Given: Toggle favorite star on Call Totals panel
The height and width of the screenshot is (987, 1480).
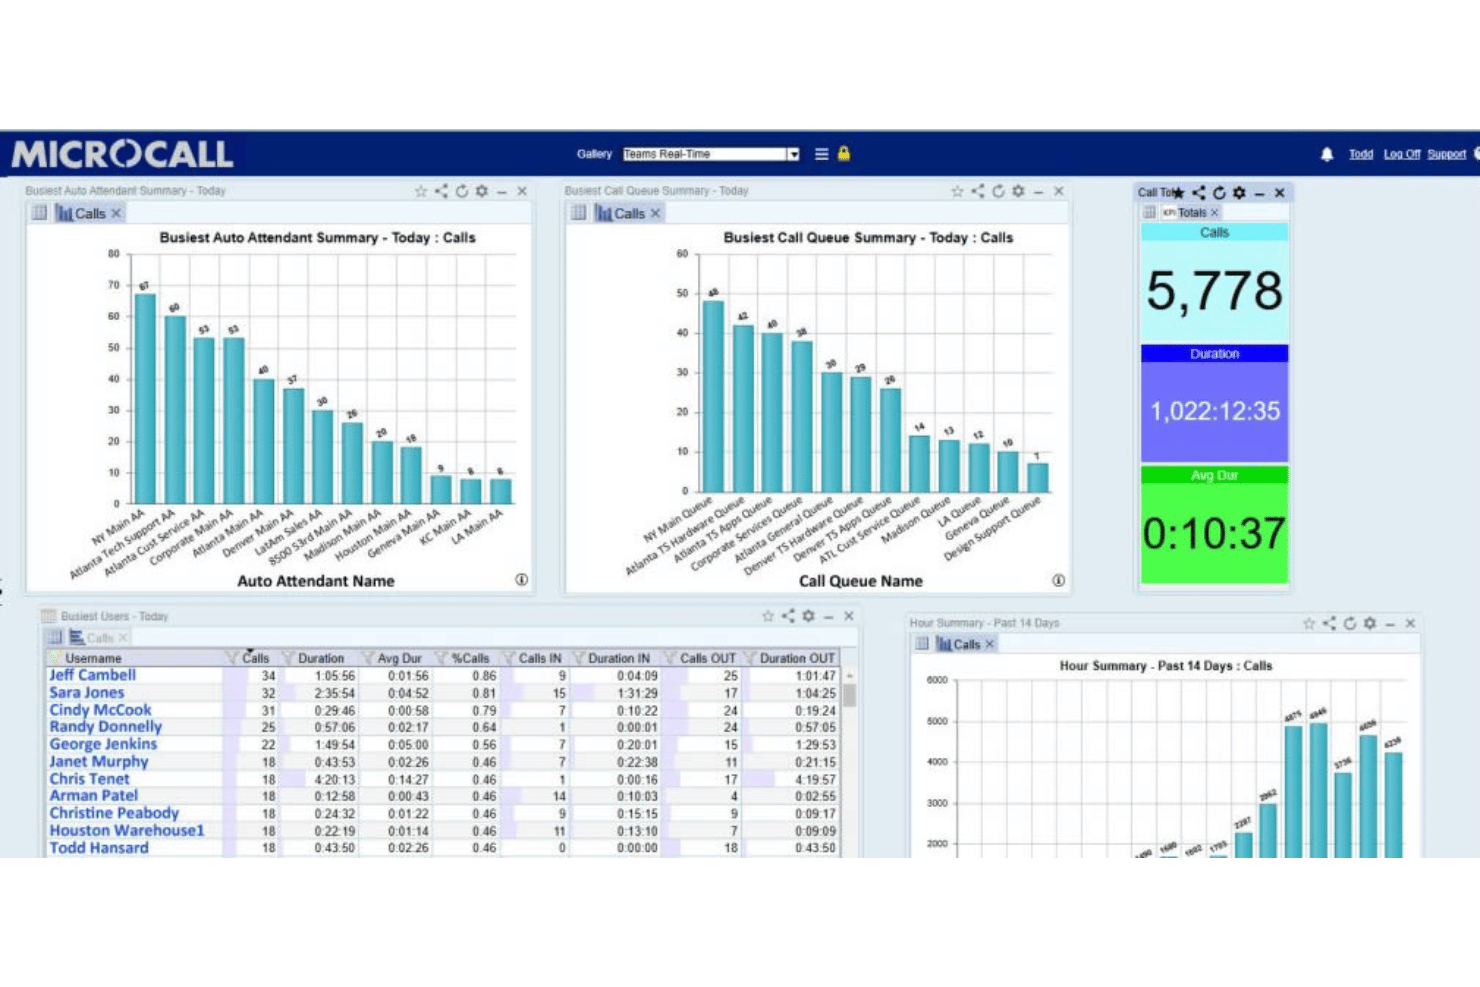Looking at the screenshot, I should pos(1179,192).
